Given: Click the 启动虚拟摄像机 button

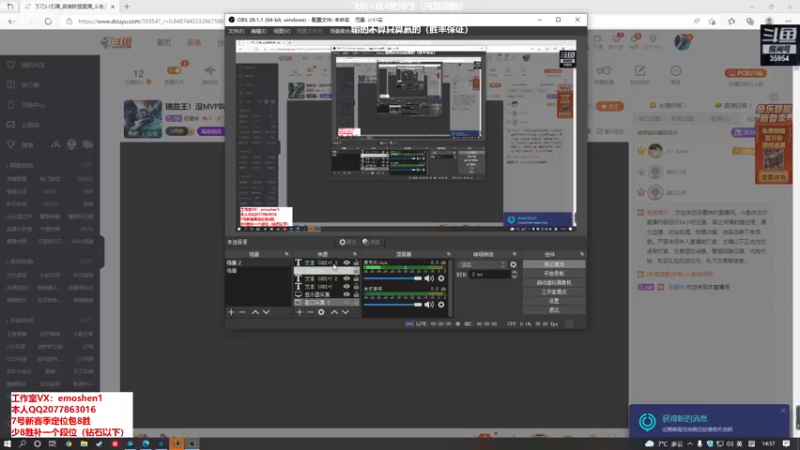Looking at the screenshot, I should point(554,283).
